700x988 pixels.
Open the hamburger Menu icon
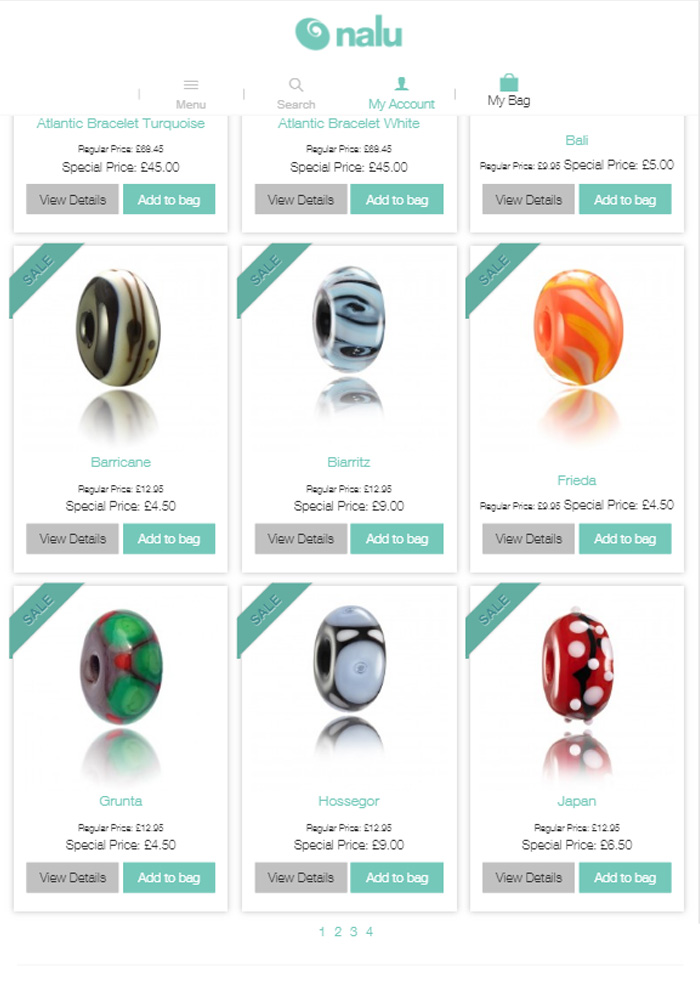pyautogui.click(x=191, y=84)
